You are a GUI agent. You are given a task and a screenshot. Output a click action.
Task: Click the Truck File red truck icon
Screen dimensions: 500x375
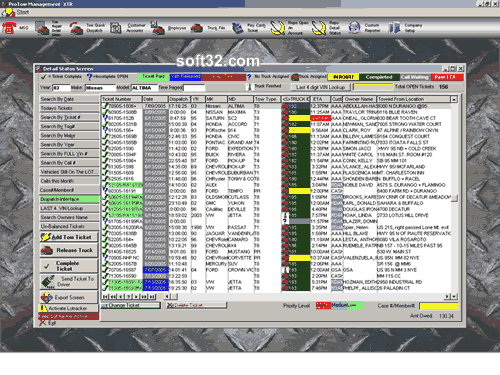pos(197,28)
